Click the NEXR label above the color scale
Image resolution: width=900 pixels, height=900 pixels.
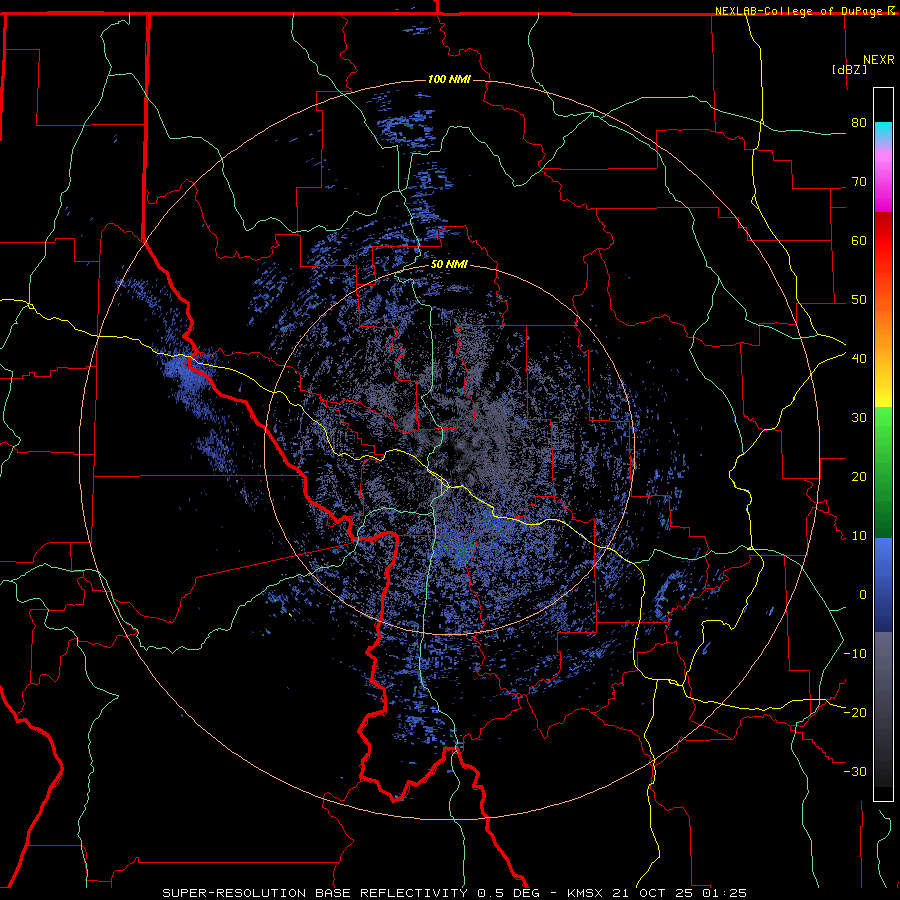tap(879, 60)
